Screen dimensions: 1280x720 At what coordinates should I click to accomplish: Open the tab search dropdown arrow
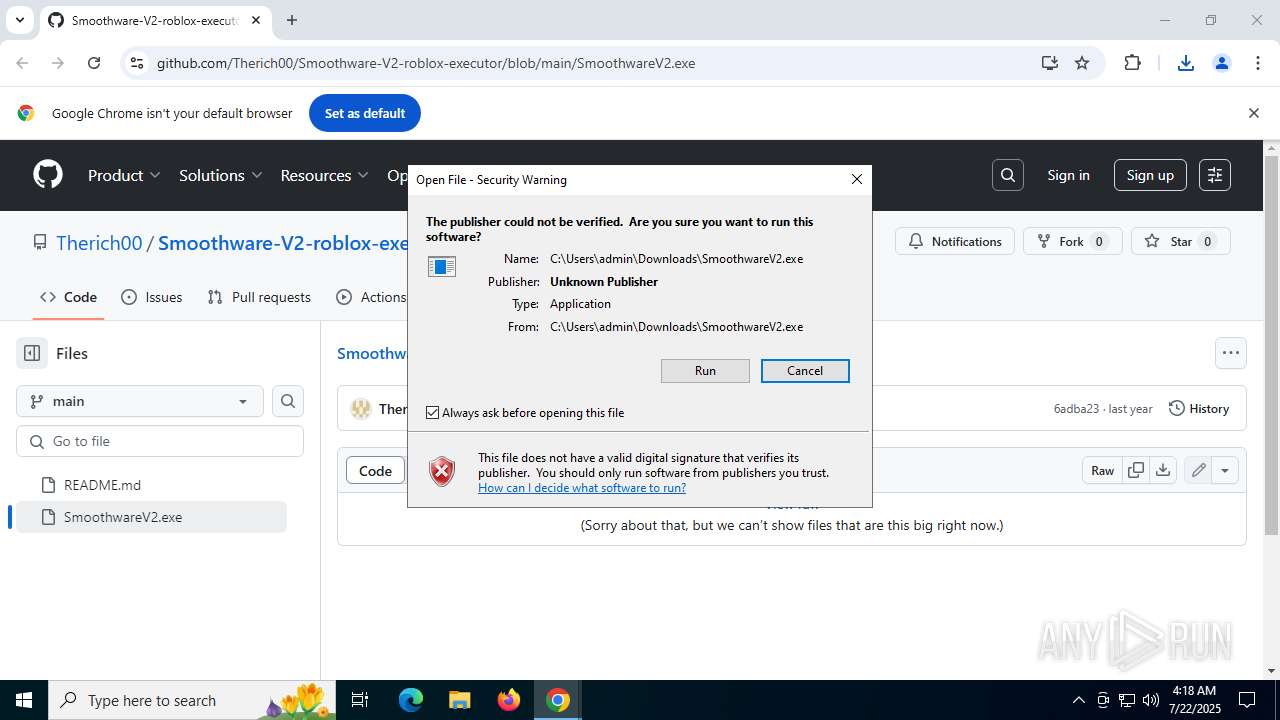[19, 20]
